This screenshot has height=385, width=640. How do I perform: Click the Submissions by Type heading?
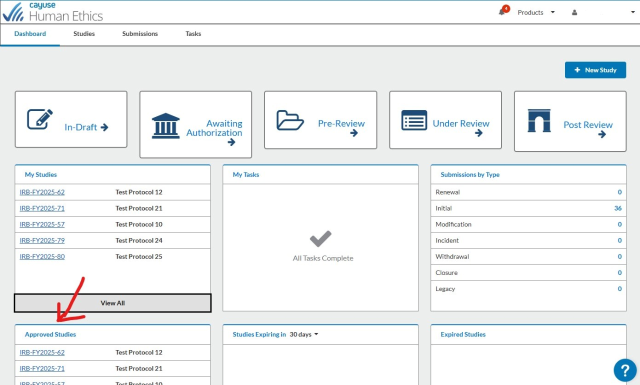click(x=470, y=175)
